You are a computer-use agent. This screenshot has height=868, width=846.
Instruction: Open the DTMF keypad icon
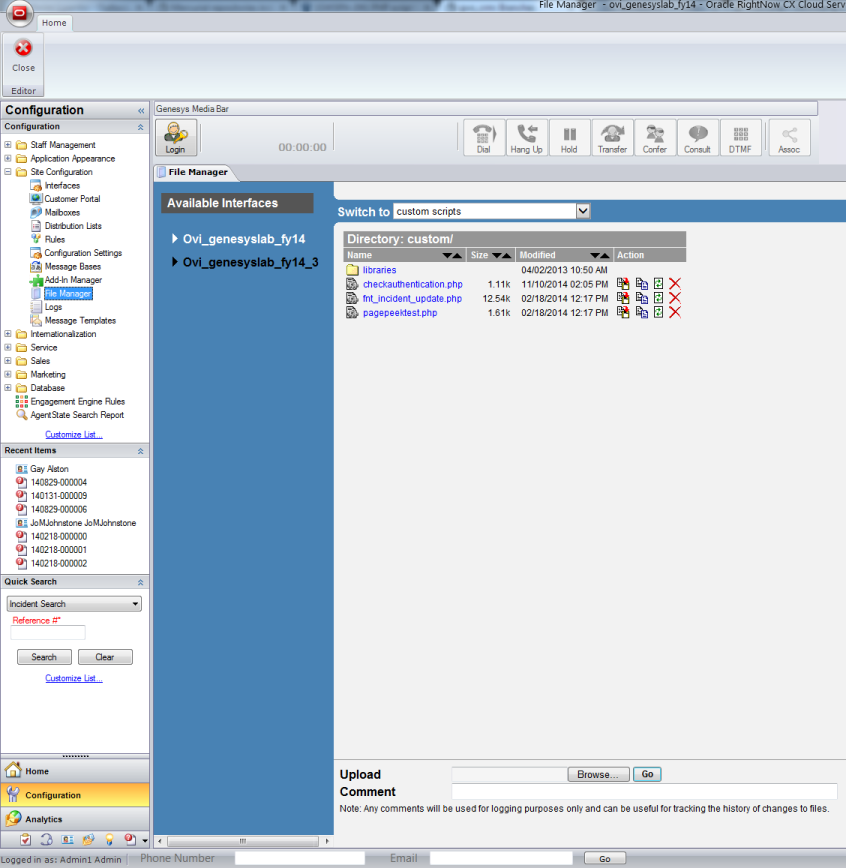741,138
